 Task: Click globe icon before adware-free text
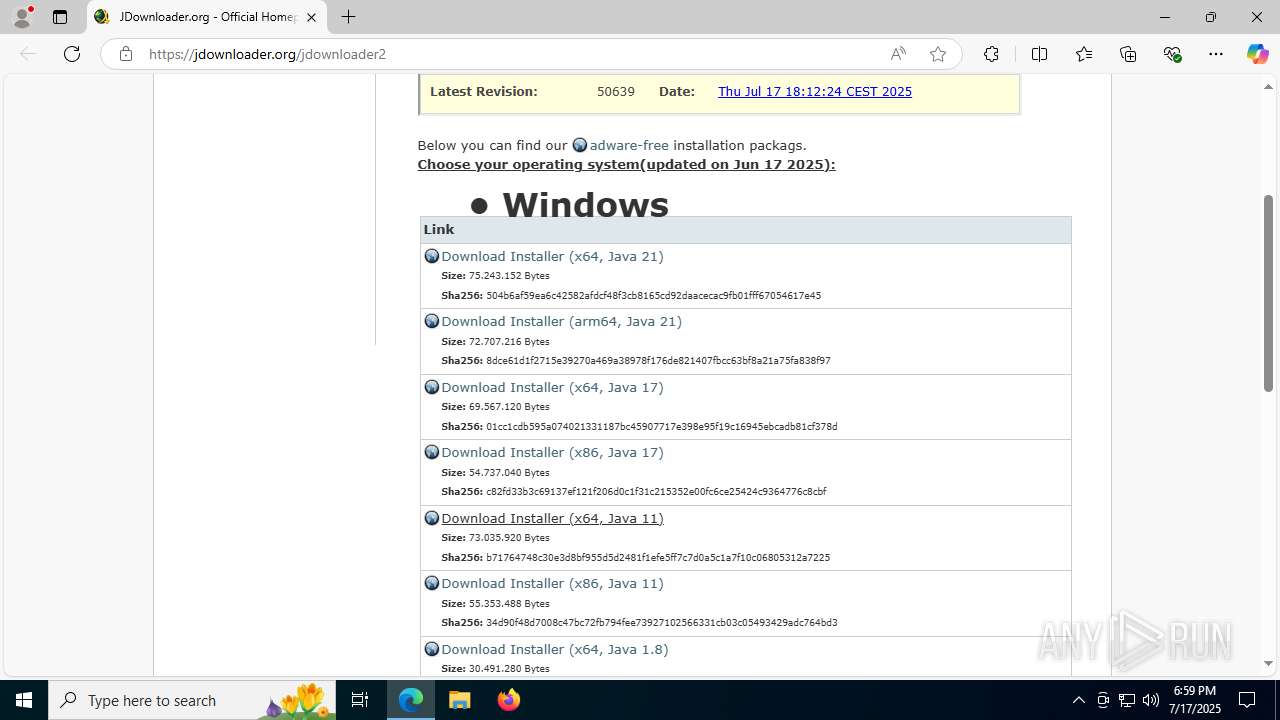[580, 145]
